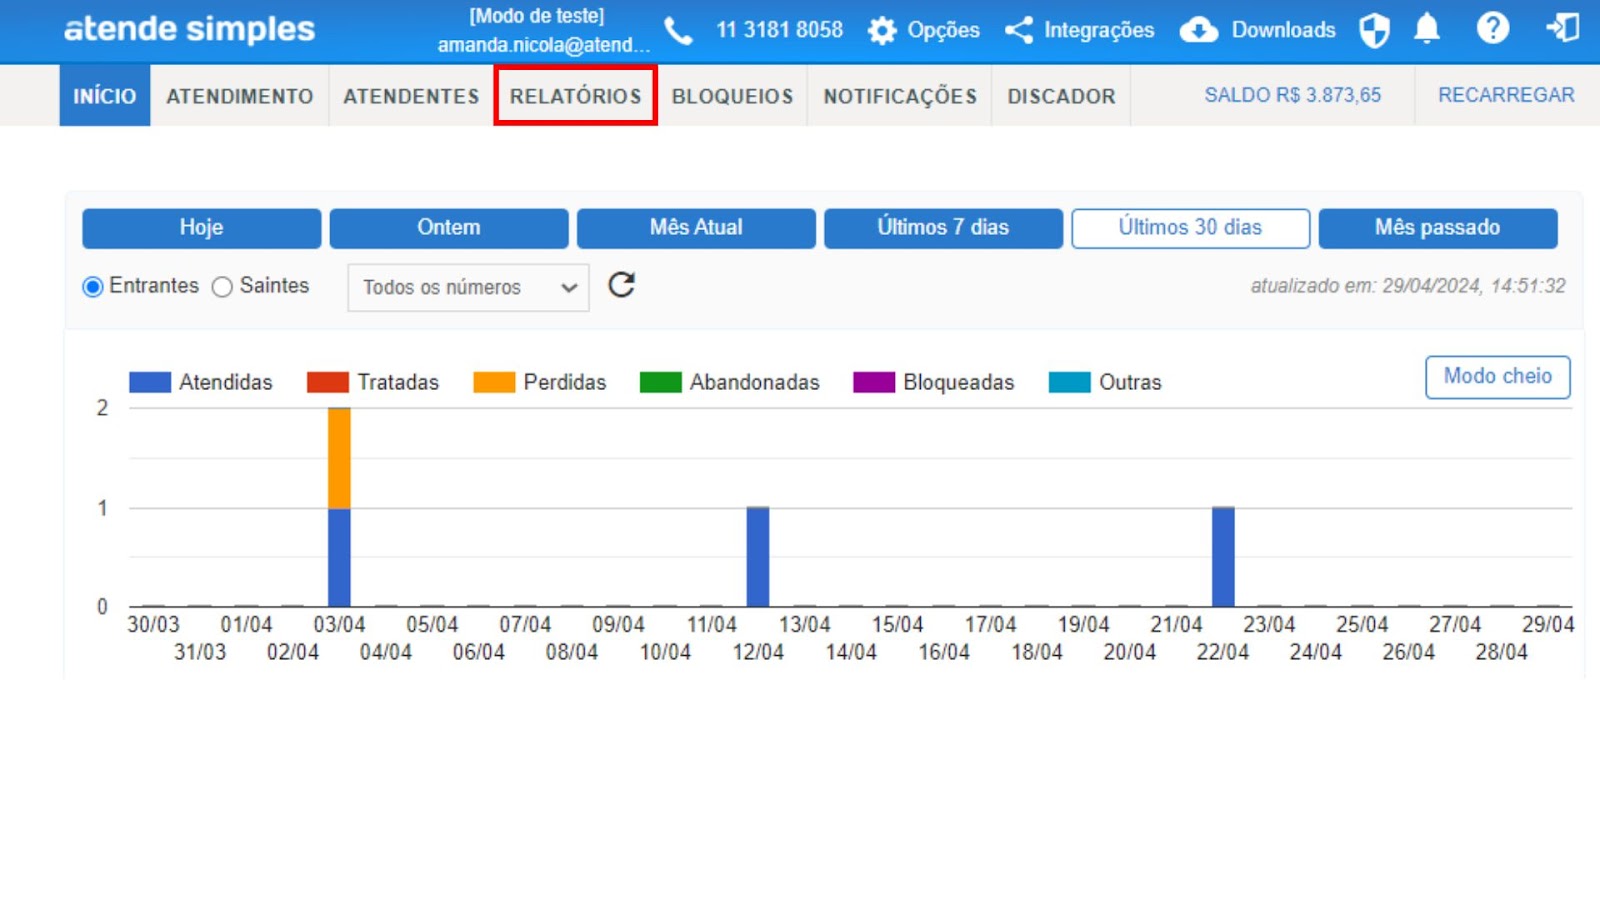The width and height of the screenshot is (1600, 900).
Task: Click the [Modo de teste] label
Action: pyautogui.click(x=537, y=16)
